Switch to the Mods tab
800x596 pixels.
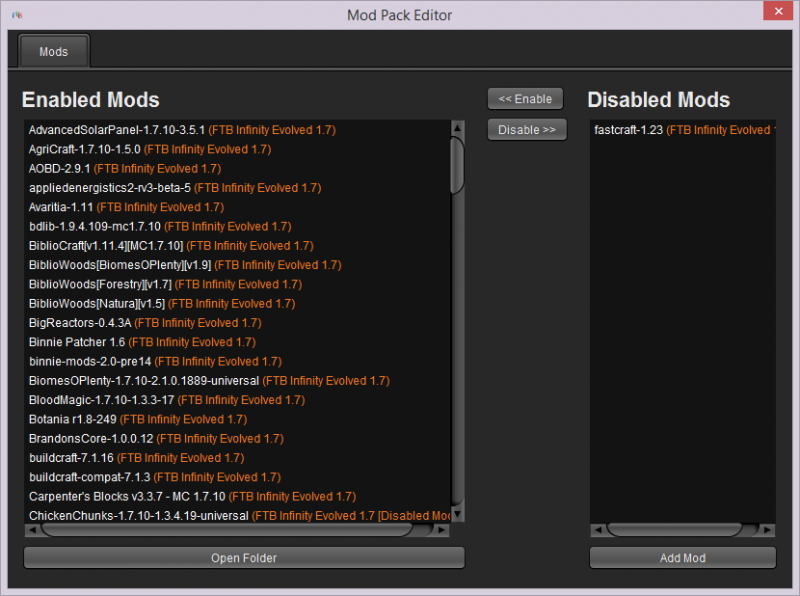pyautogui.click(x=53, y=51)
